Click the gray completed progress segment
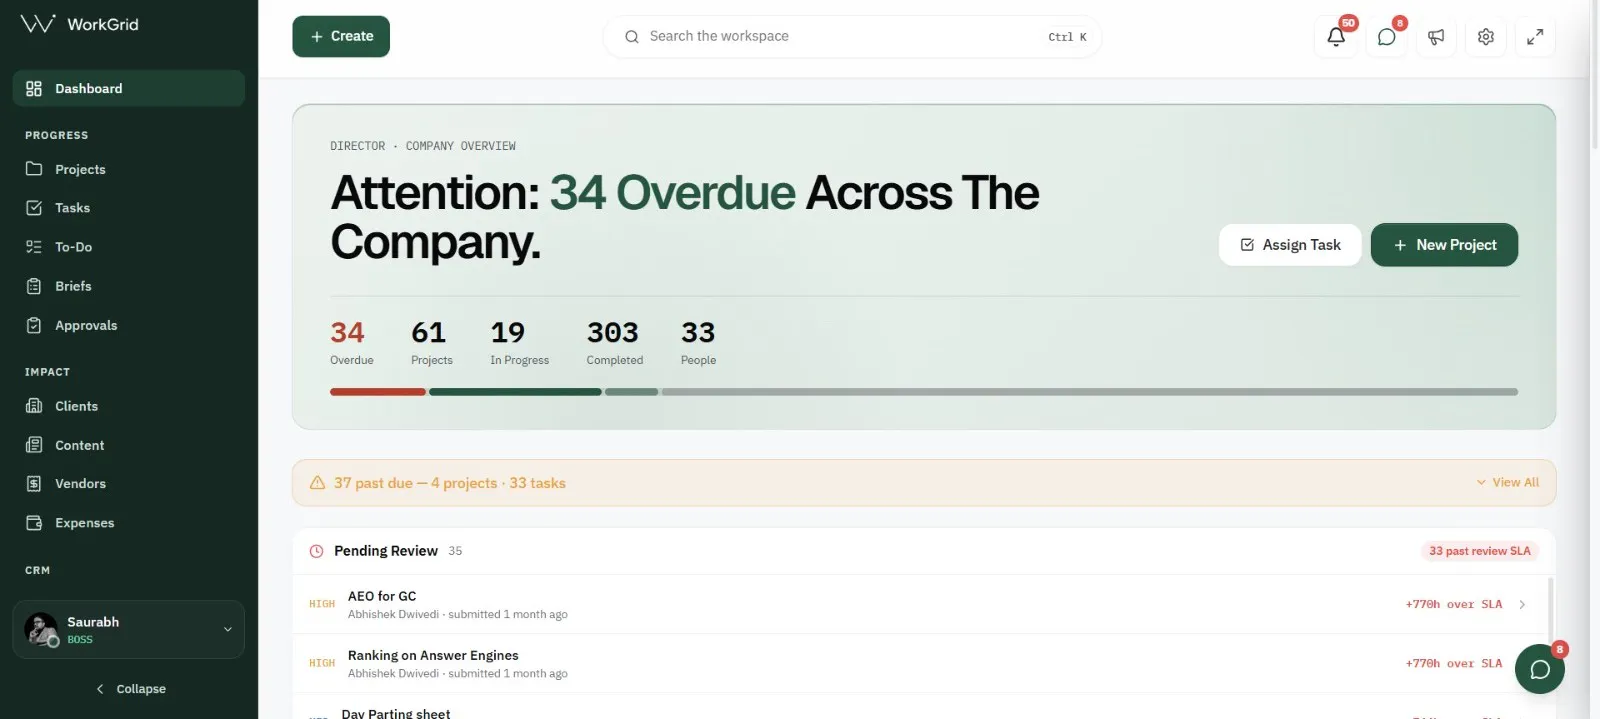This screenshot has width=1600, height=719. (1090, 392)
